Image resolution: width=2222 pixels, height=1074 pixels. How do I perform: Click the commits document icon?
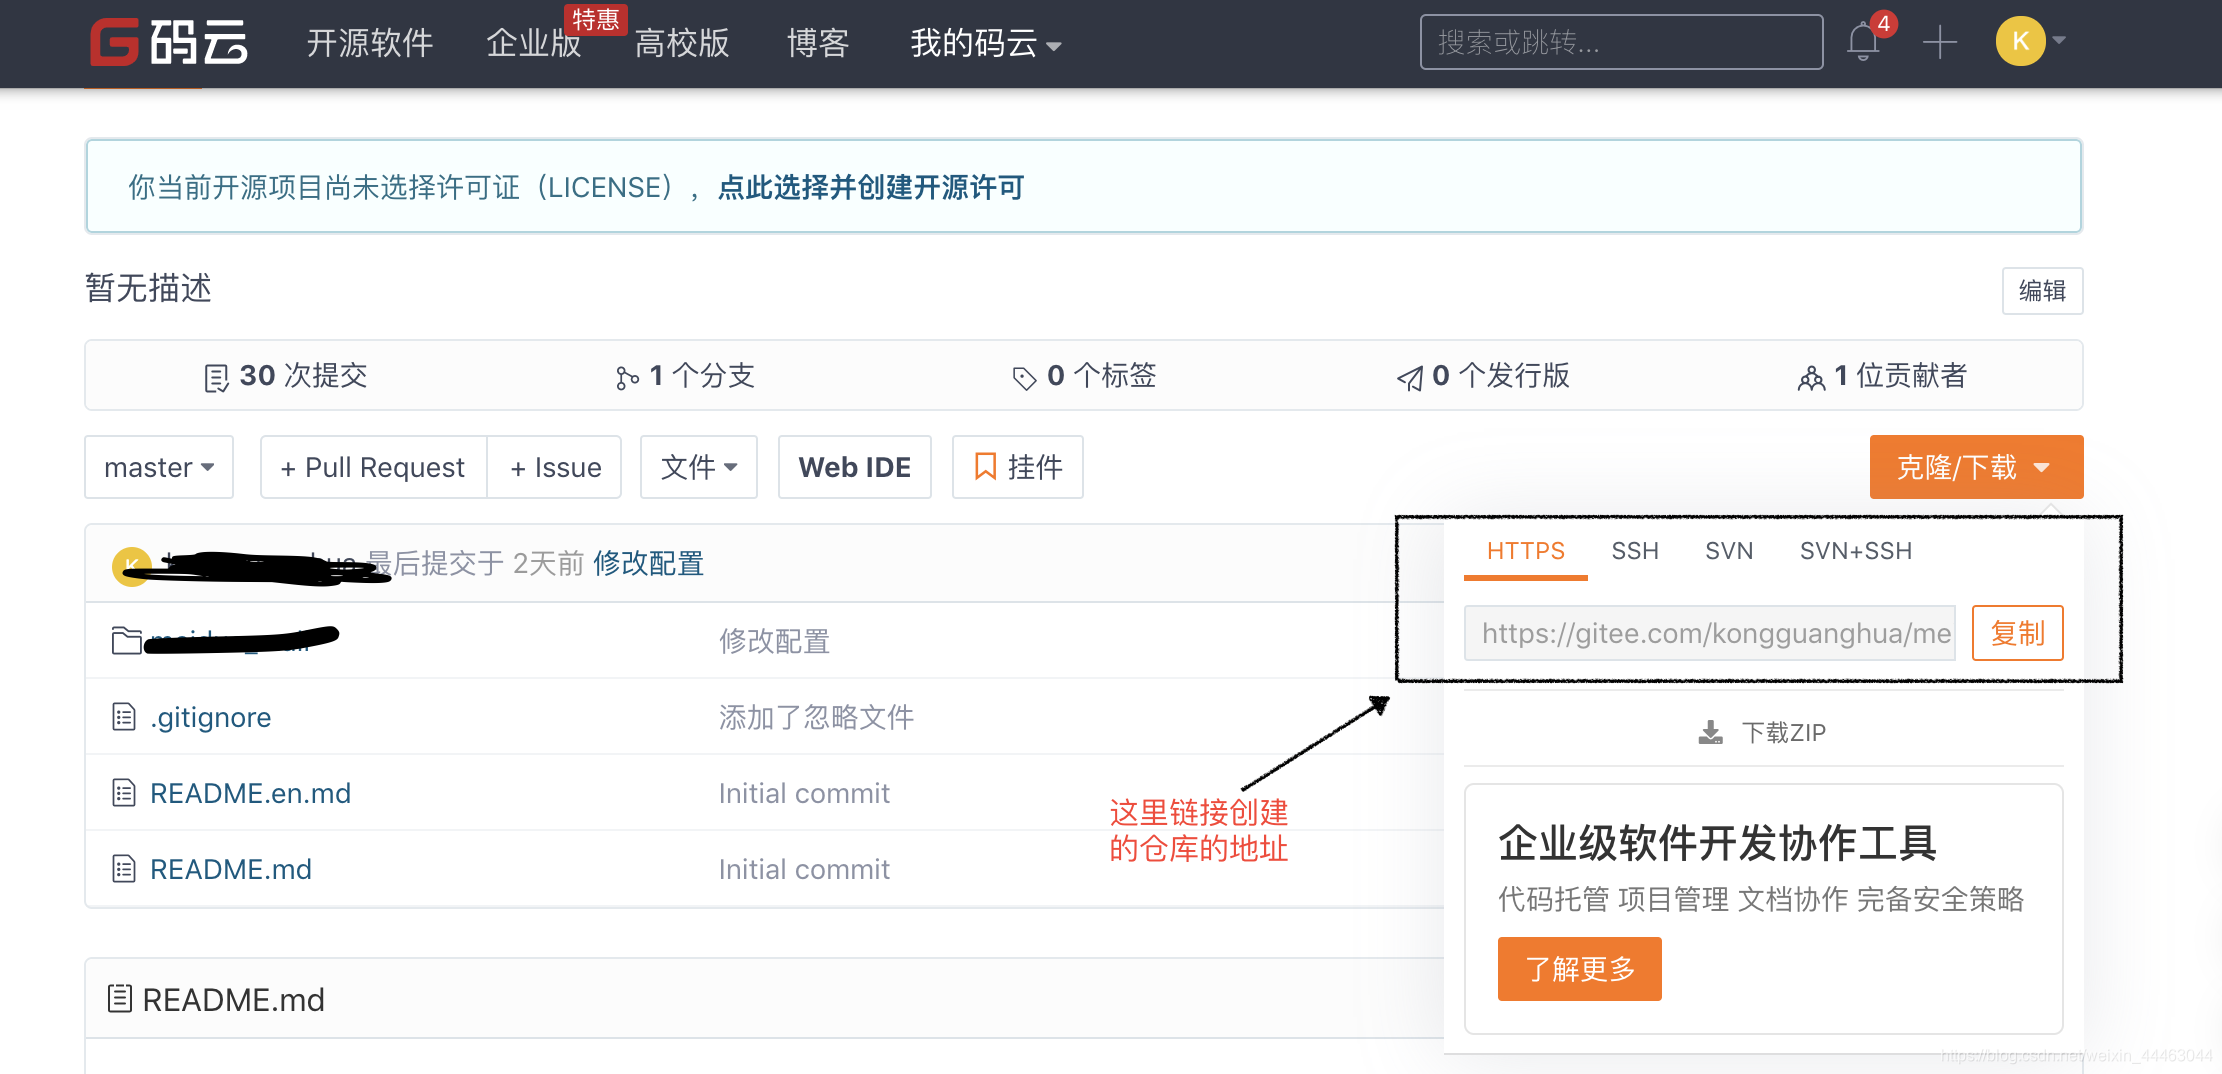click(x=216, y=378)
